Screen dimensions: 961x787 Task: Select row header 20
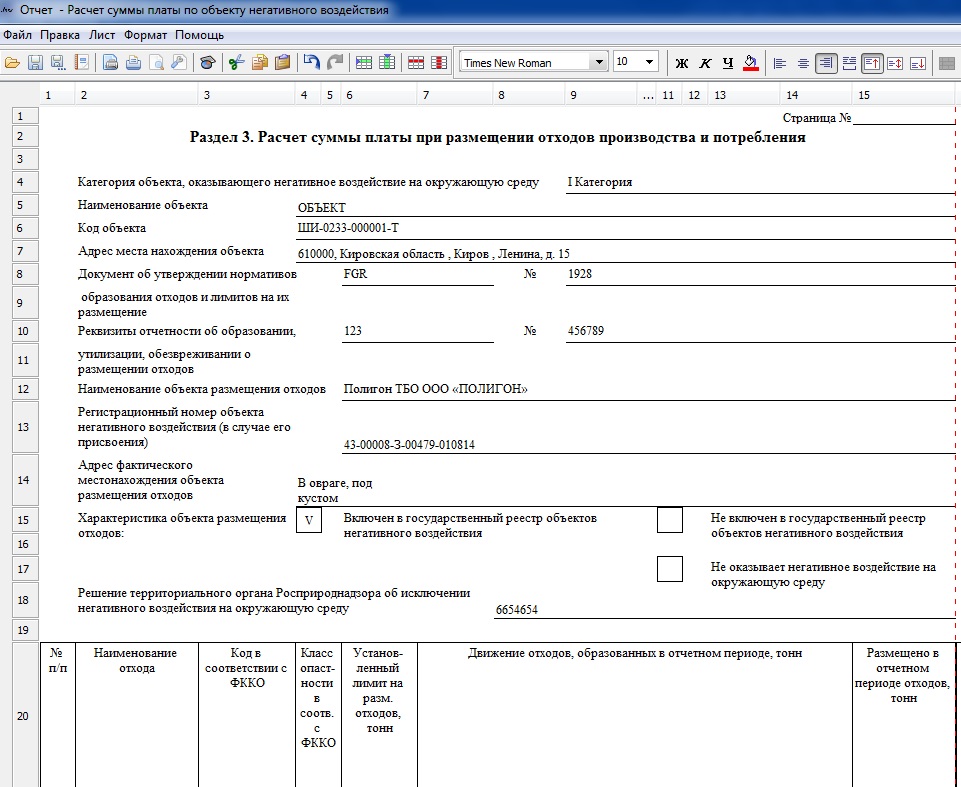(x=20, y=715)
